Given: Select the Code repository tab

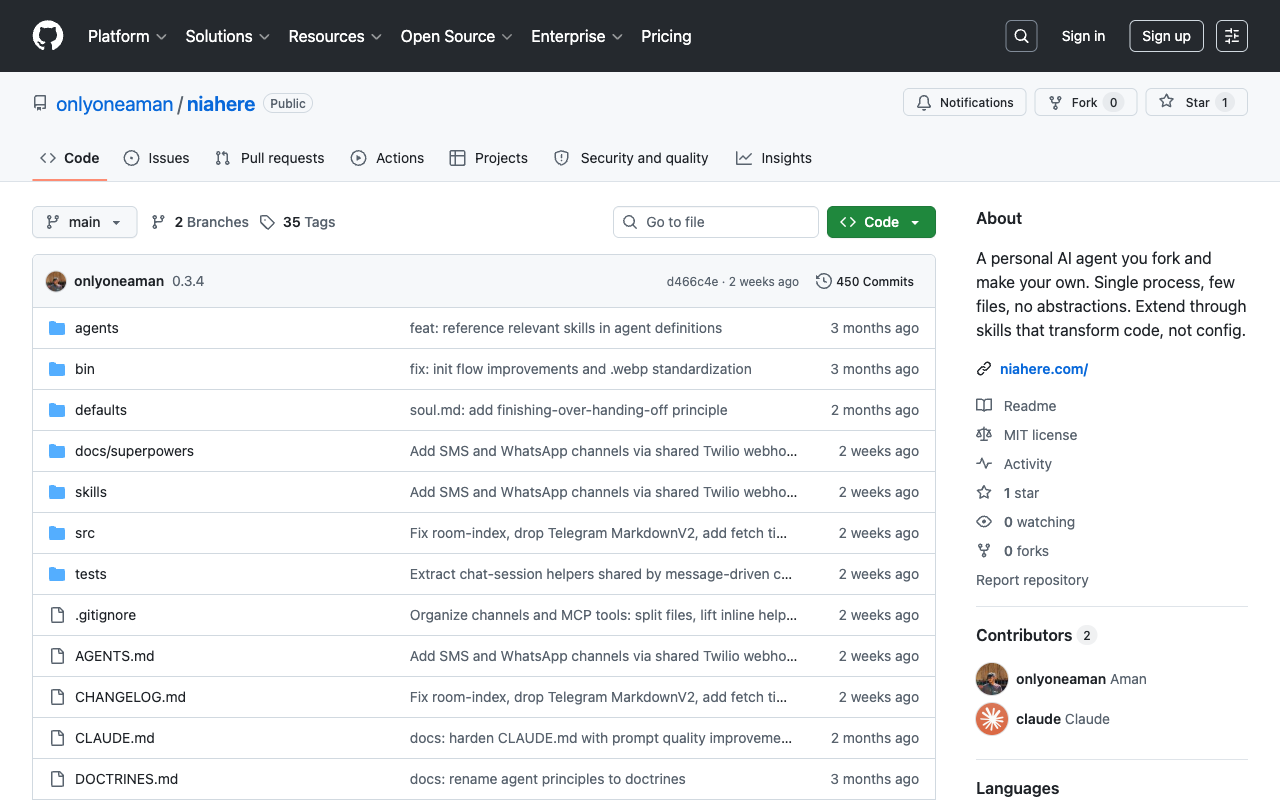Looking at the screenshot, I should 70,158.
